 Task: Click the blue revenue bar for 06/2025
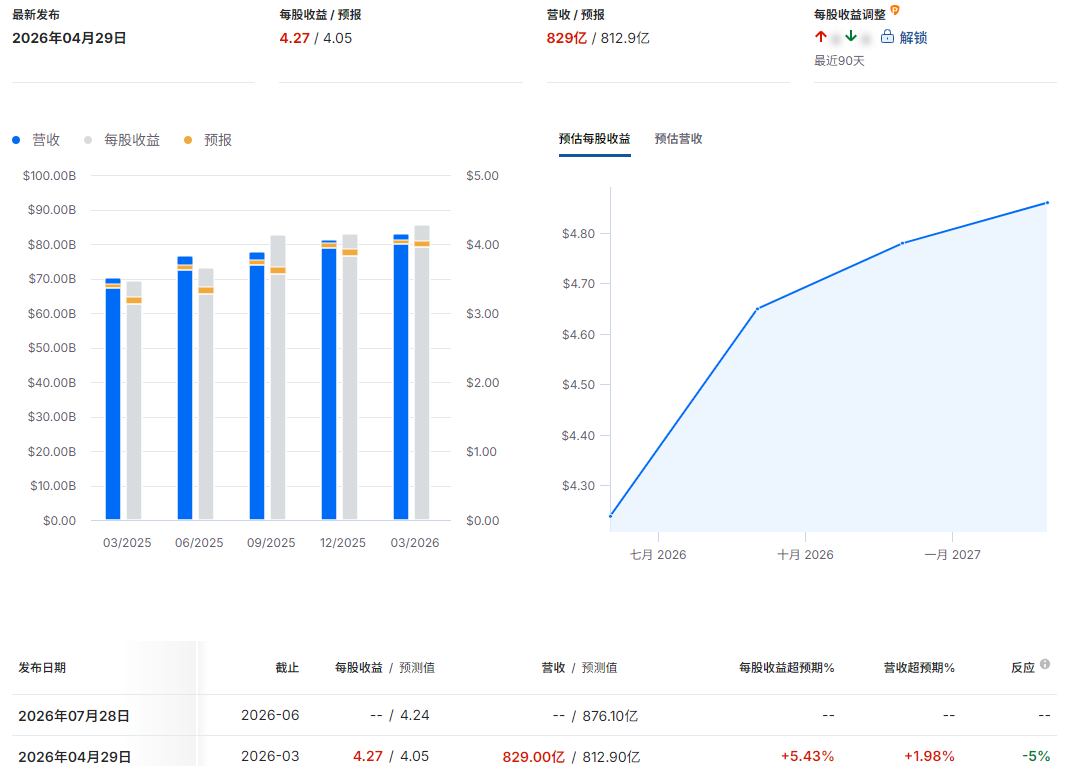click(x=185, y=388)
